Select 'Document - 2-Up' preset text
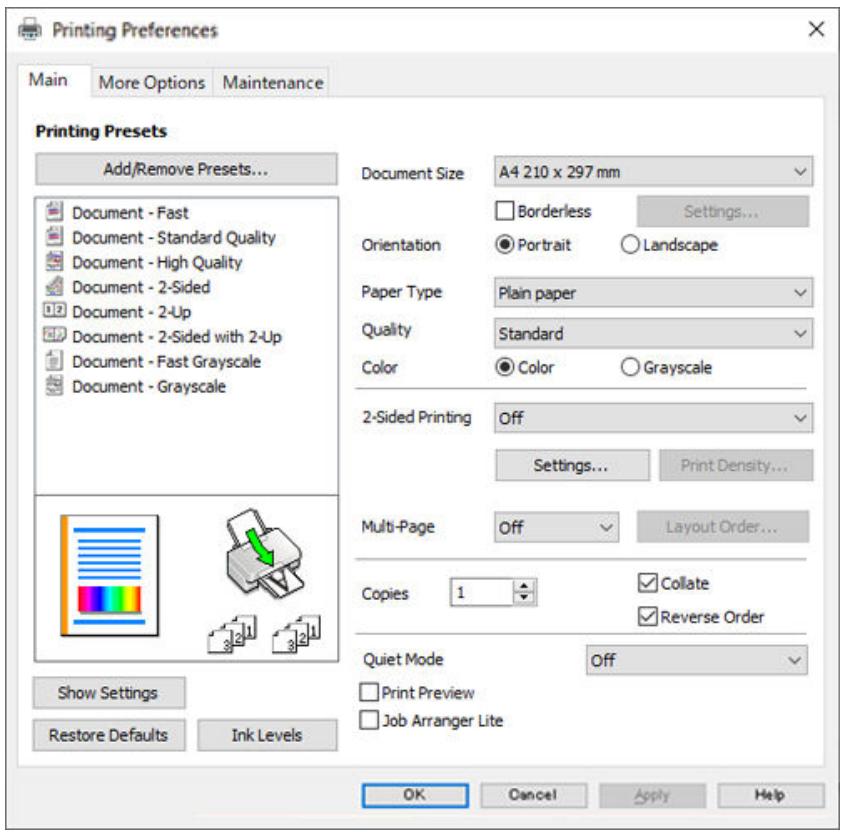The image size is (843, 832). 132,312
